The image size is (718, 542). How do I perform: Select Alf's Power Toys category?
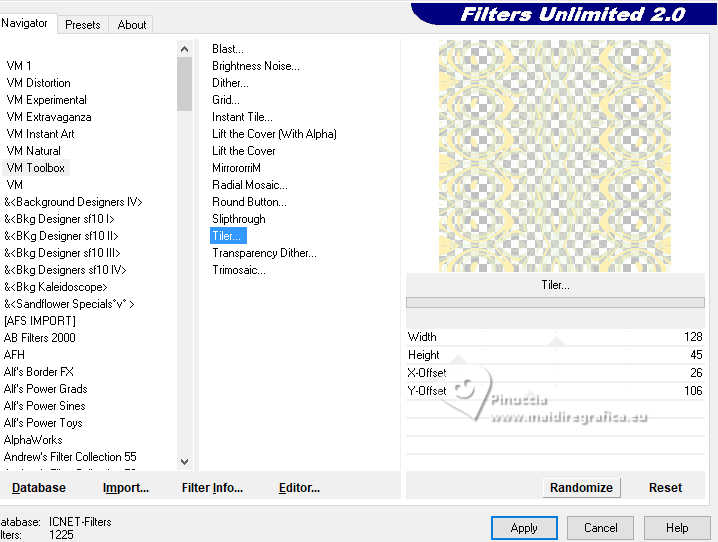click(x=43, y=423)
